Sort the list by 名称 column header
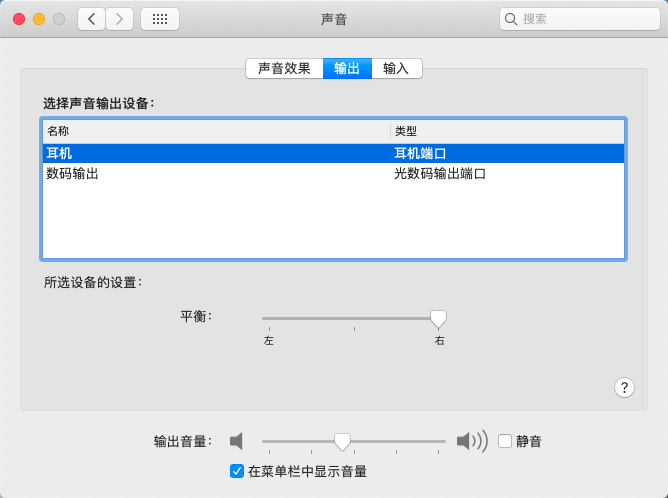Screen dimensions: 668x498 pos(215,131)
